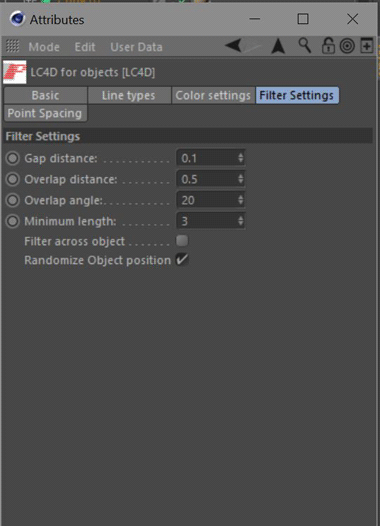
Task: Click the Overlap angle stepper arrows
Action: click(x=240, y=200)
